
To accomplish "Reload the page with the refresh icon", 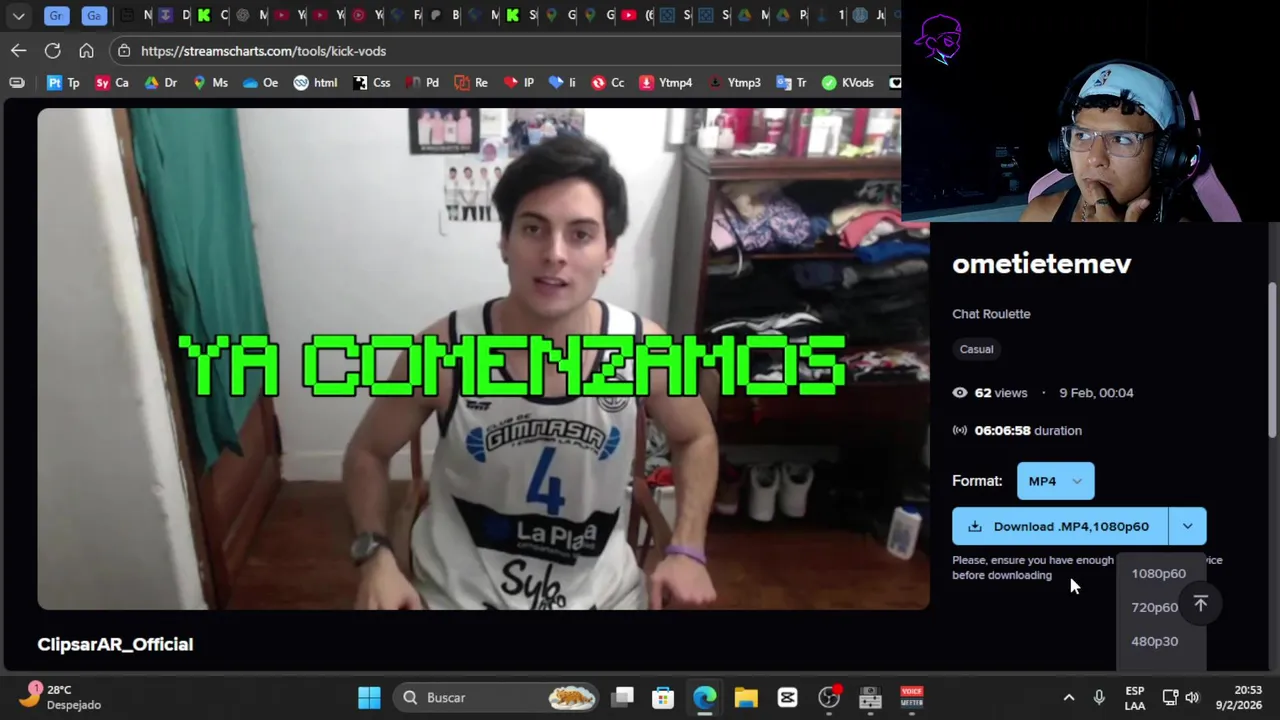I will click(x=53, y=50).
